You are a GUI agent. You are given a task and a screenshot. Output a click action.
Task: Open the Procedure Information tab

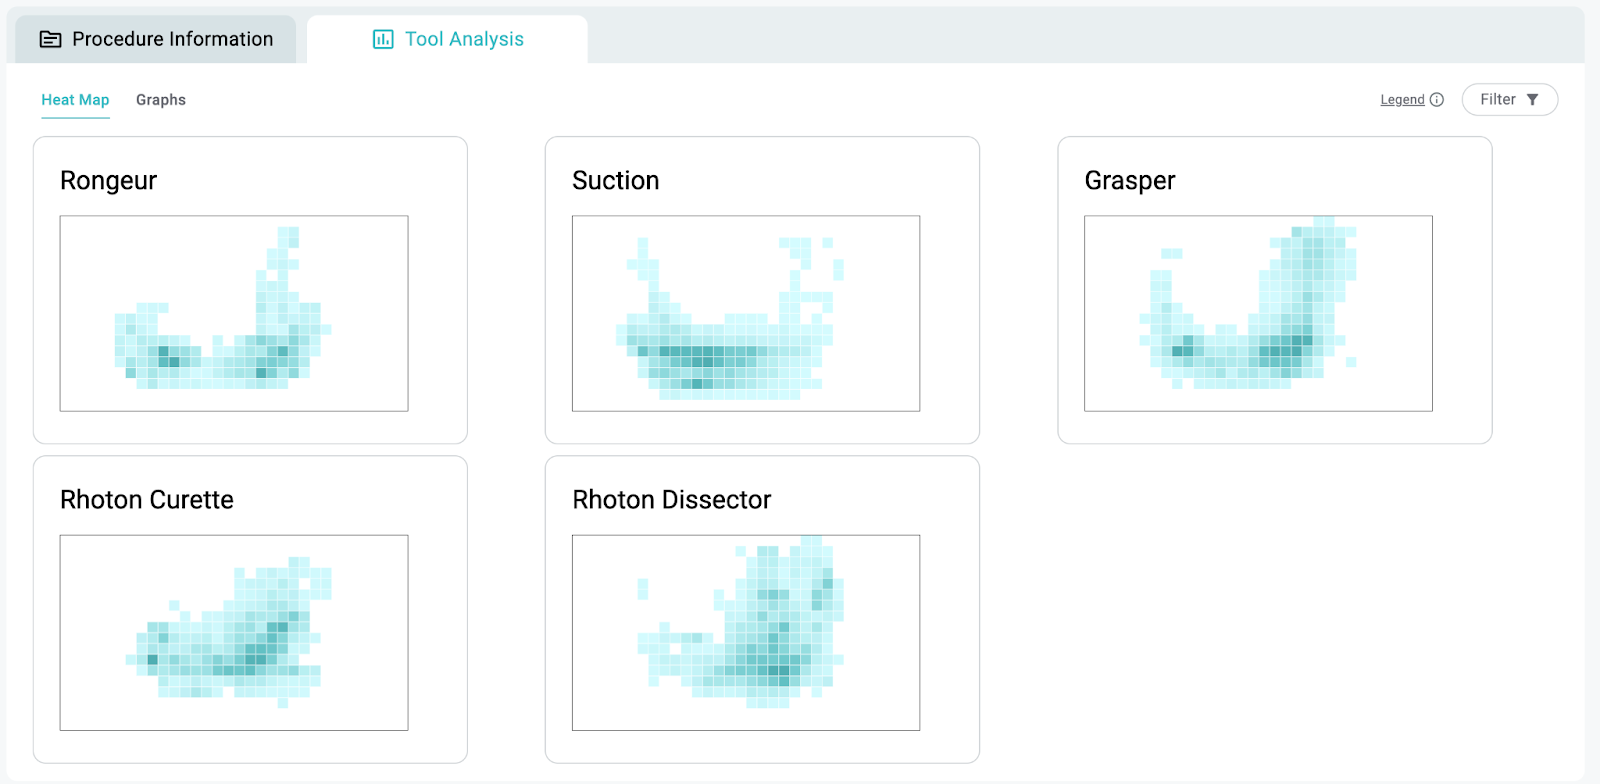coord(155,39)
